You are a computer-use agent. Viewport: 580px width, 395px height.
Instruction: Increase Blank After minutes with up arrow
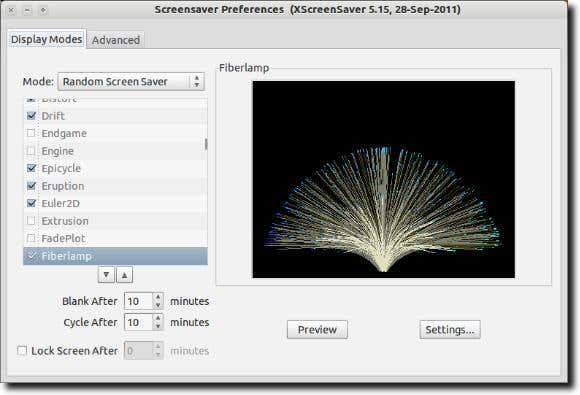coord(158,297)
